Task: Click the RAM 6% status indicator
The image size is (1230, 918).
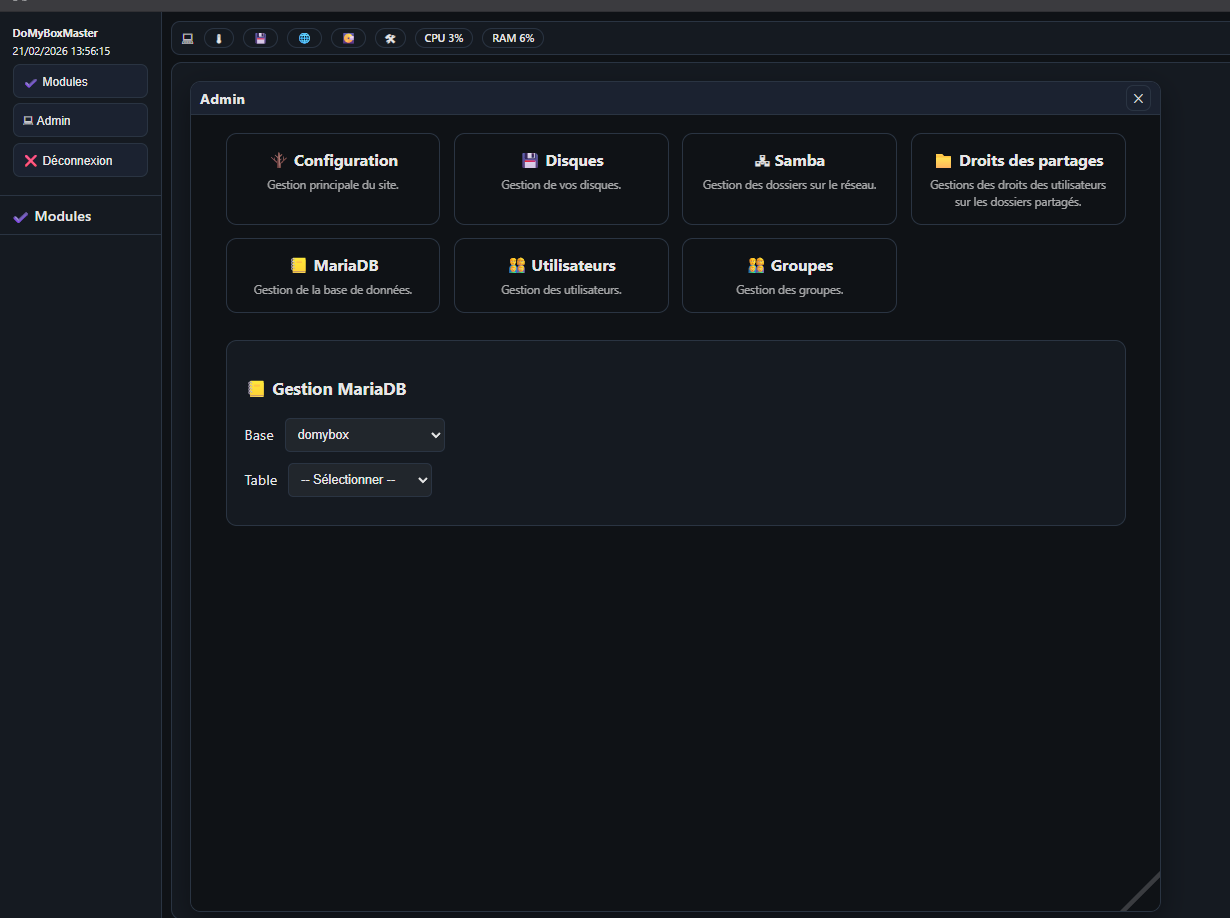Action: [513, 38]
